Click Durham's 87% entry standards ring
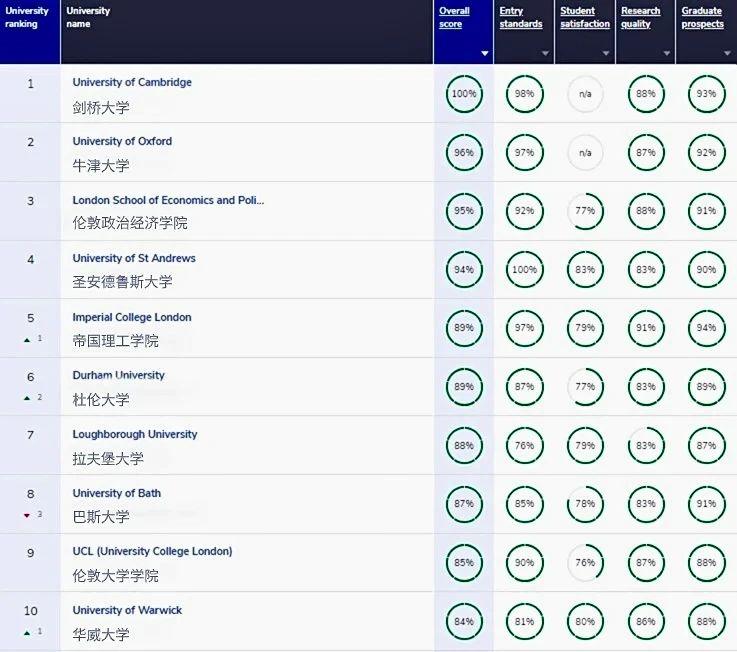Viewport: 737px width, 652px height. pos(525,387)
